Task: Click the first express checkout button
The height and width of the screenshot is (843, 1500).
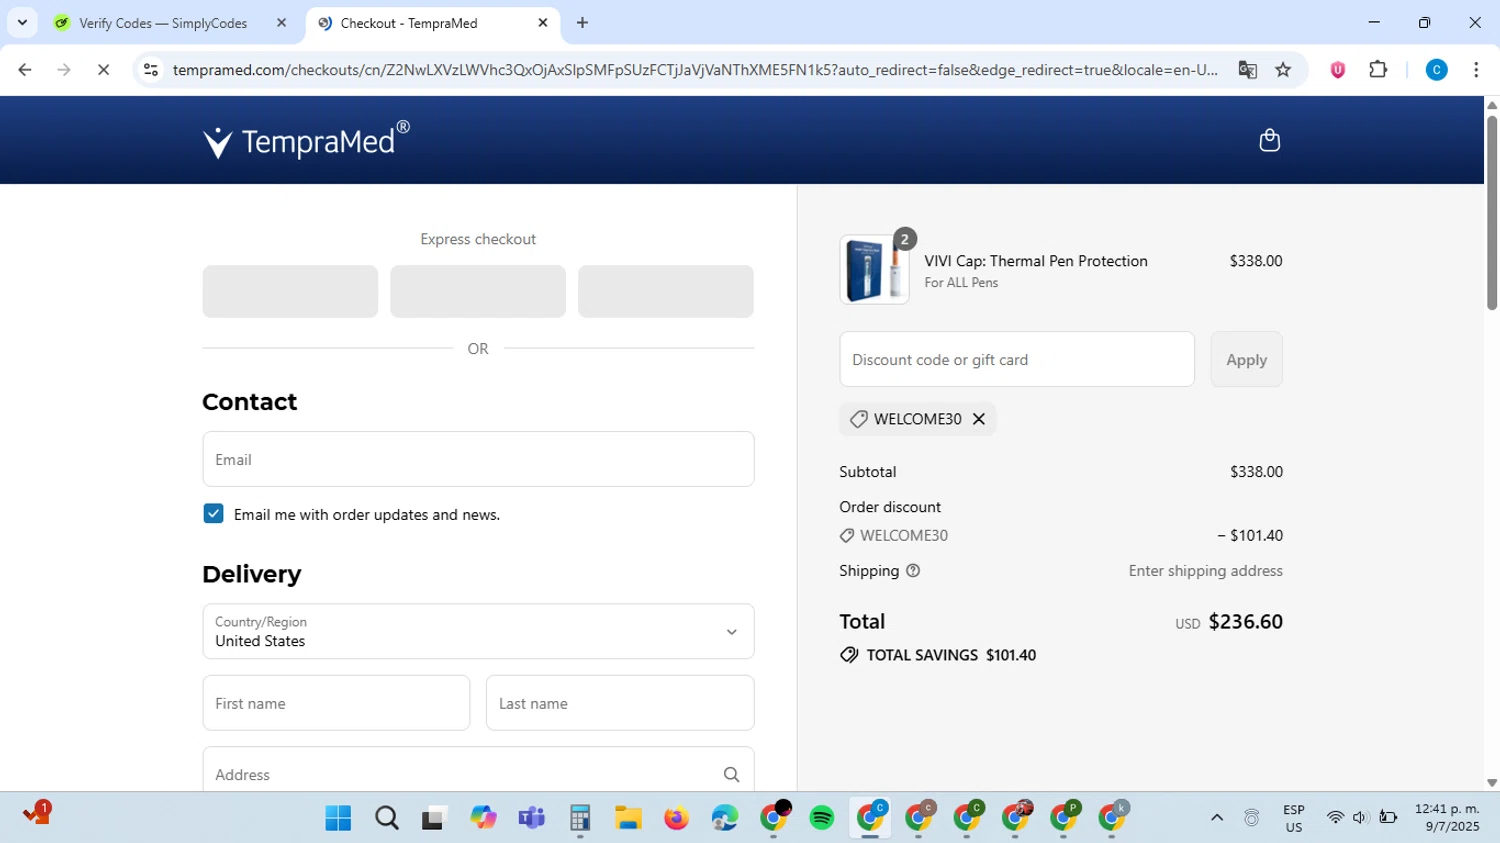Action: point(290,291)
